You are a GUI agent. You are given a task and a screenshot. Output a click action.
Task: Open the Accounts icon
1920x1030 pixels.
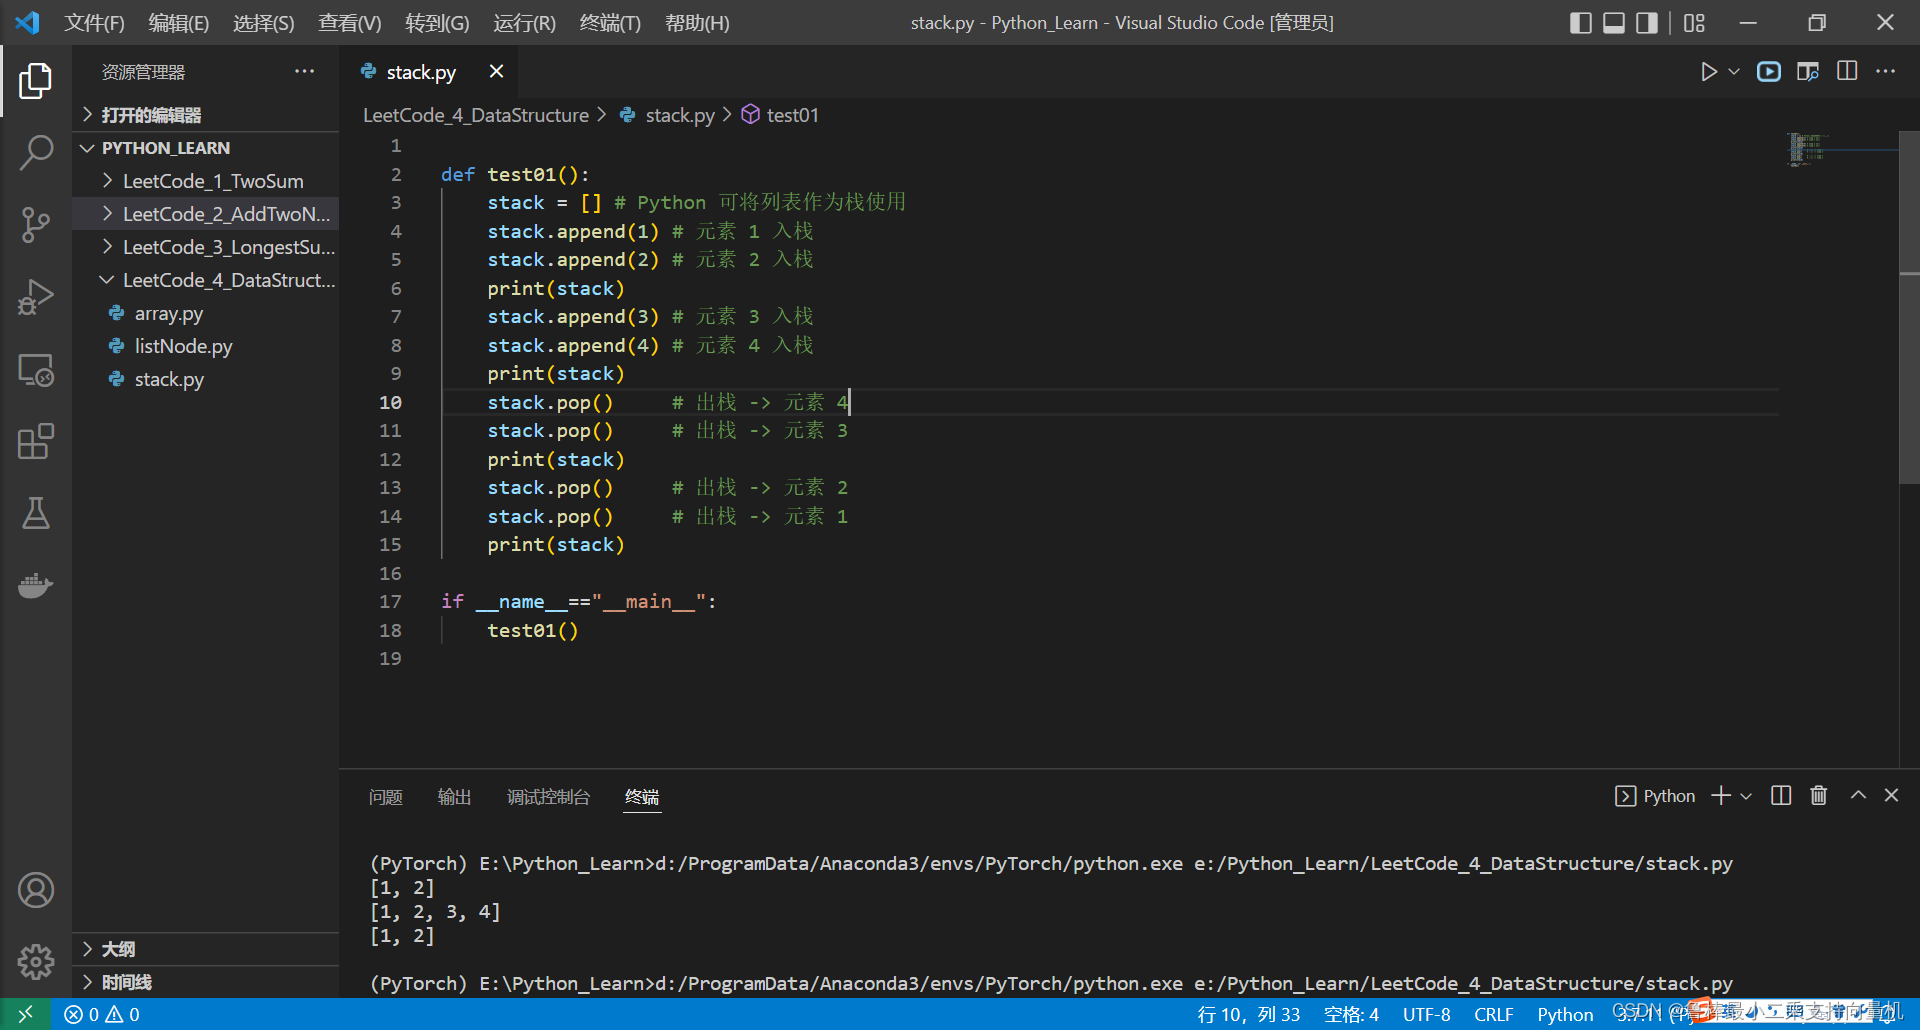tap(36, 890)
